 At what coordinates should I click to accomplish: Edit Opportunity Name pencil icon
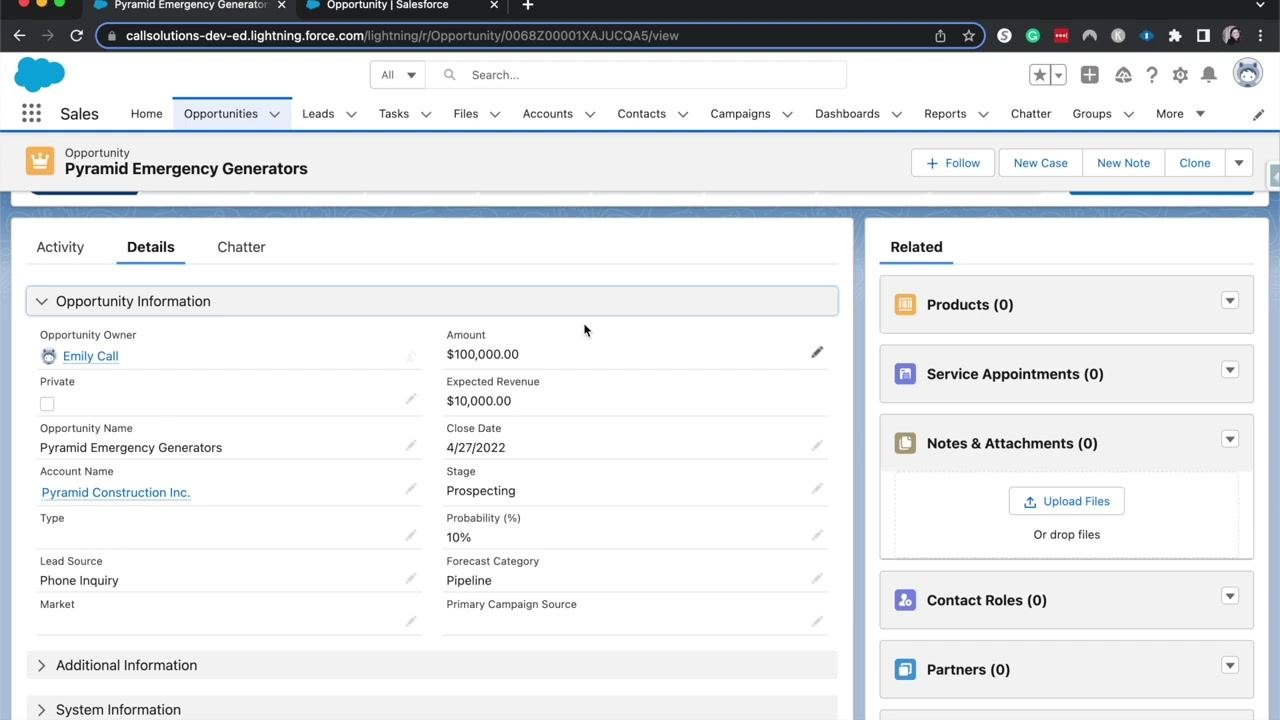[410, 445]
